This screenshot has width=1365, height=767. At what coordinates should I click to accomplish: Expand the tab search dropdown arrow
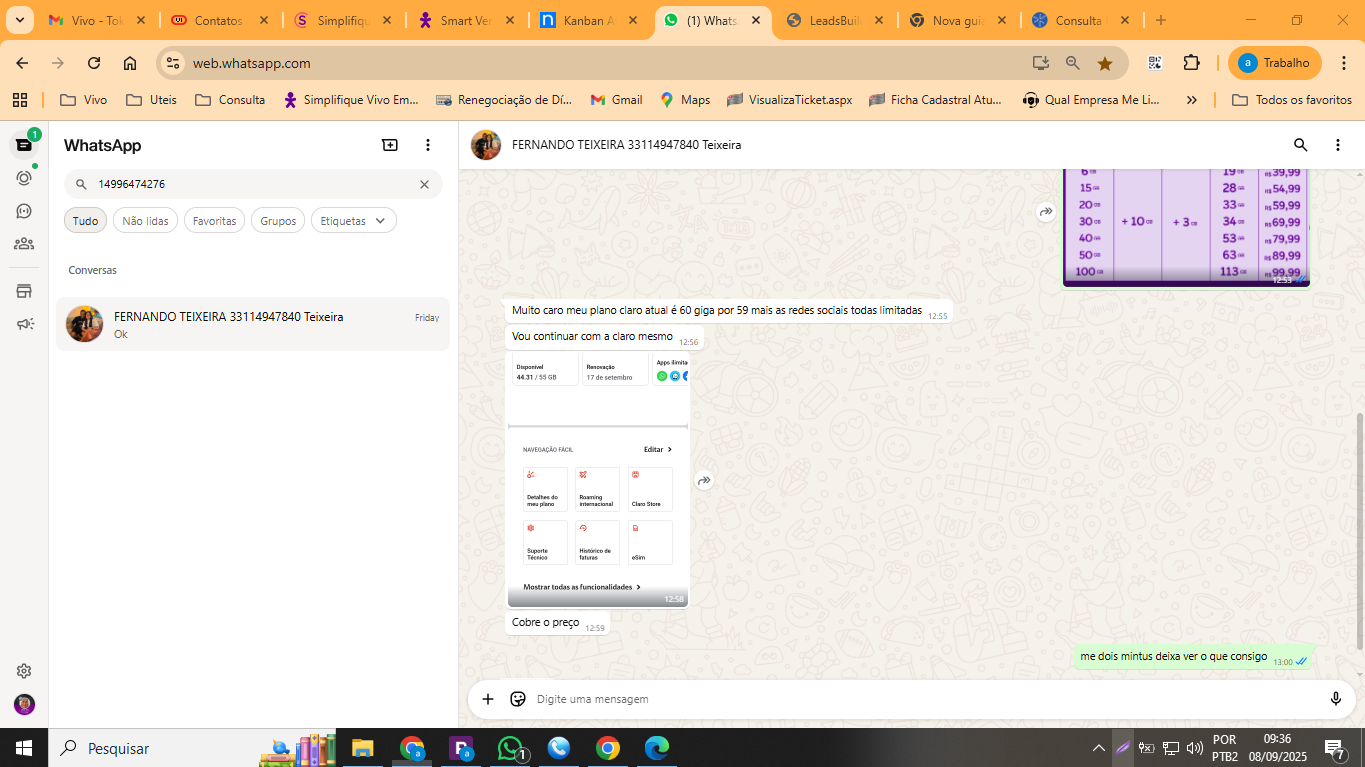pyautogui.click(x=19, y=20)
